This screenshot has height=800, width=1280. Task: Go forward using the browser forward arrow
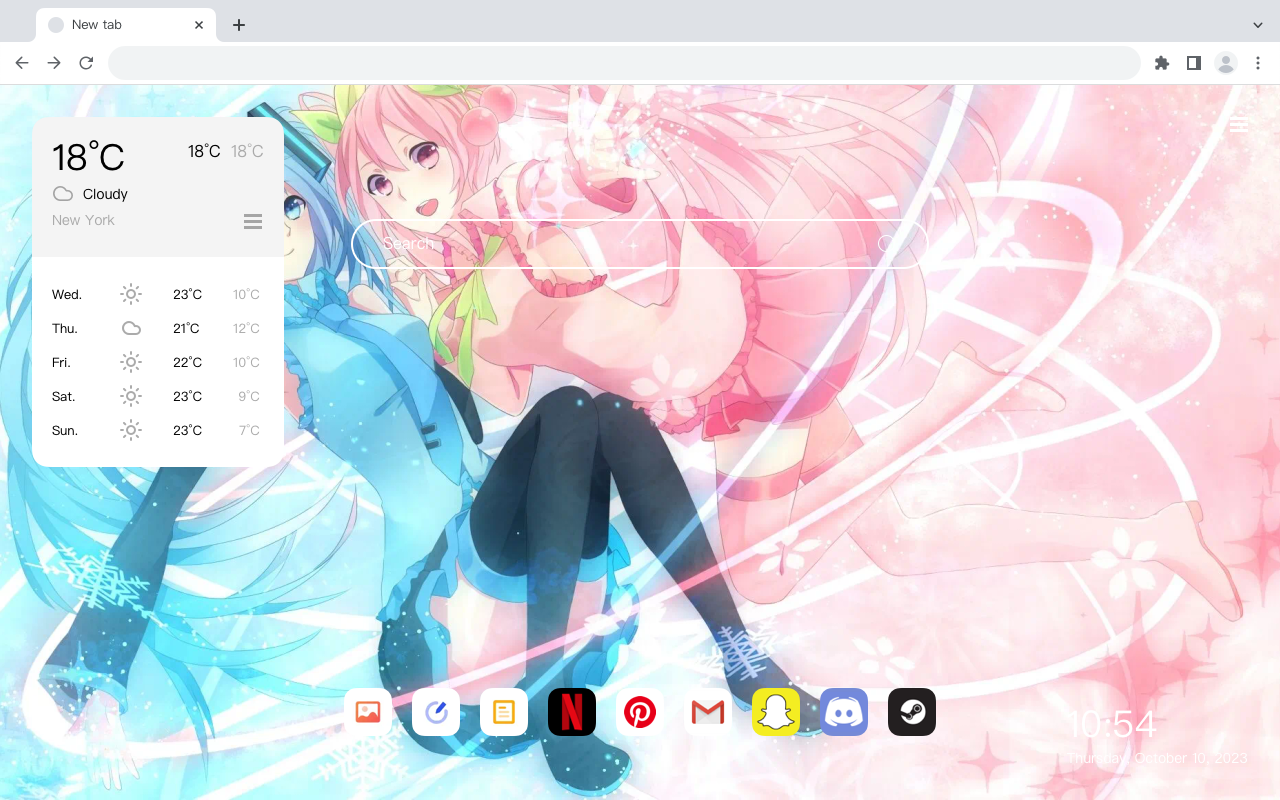pos(54,63)
